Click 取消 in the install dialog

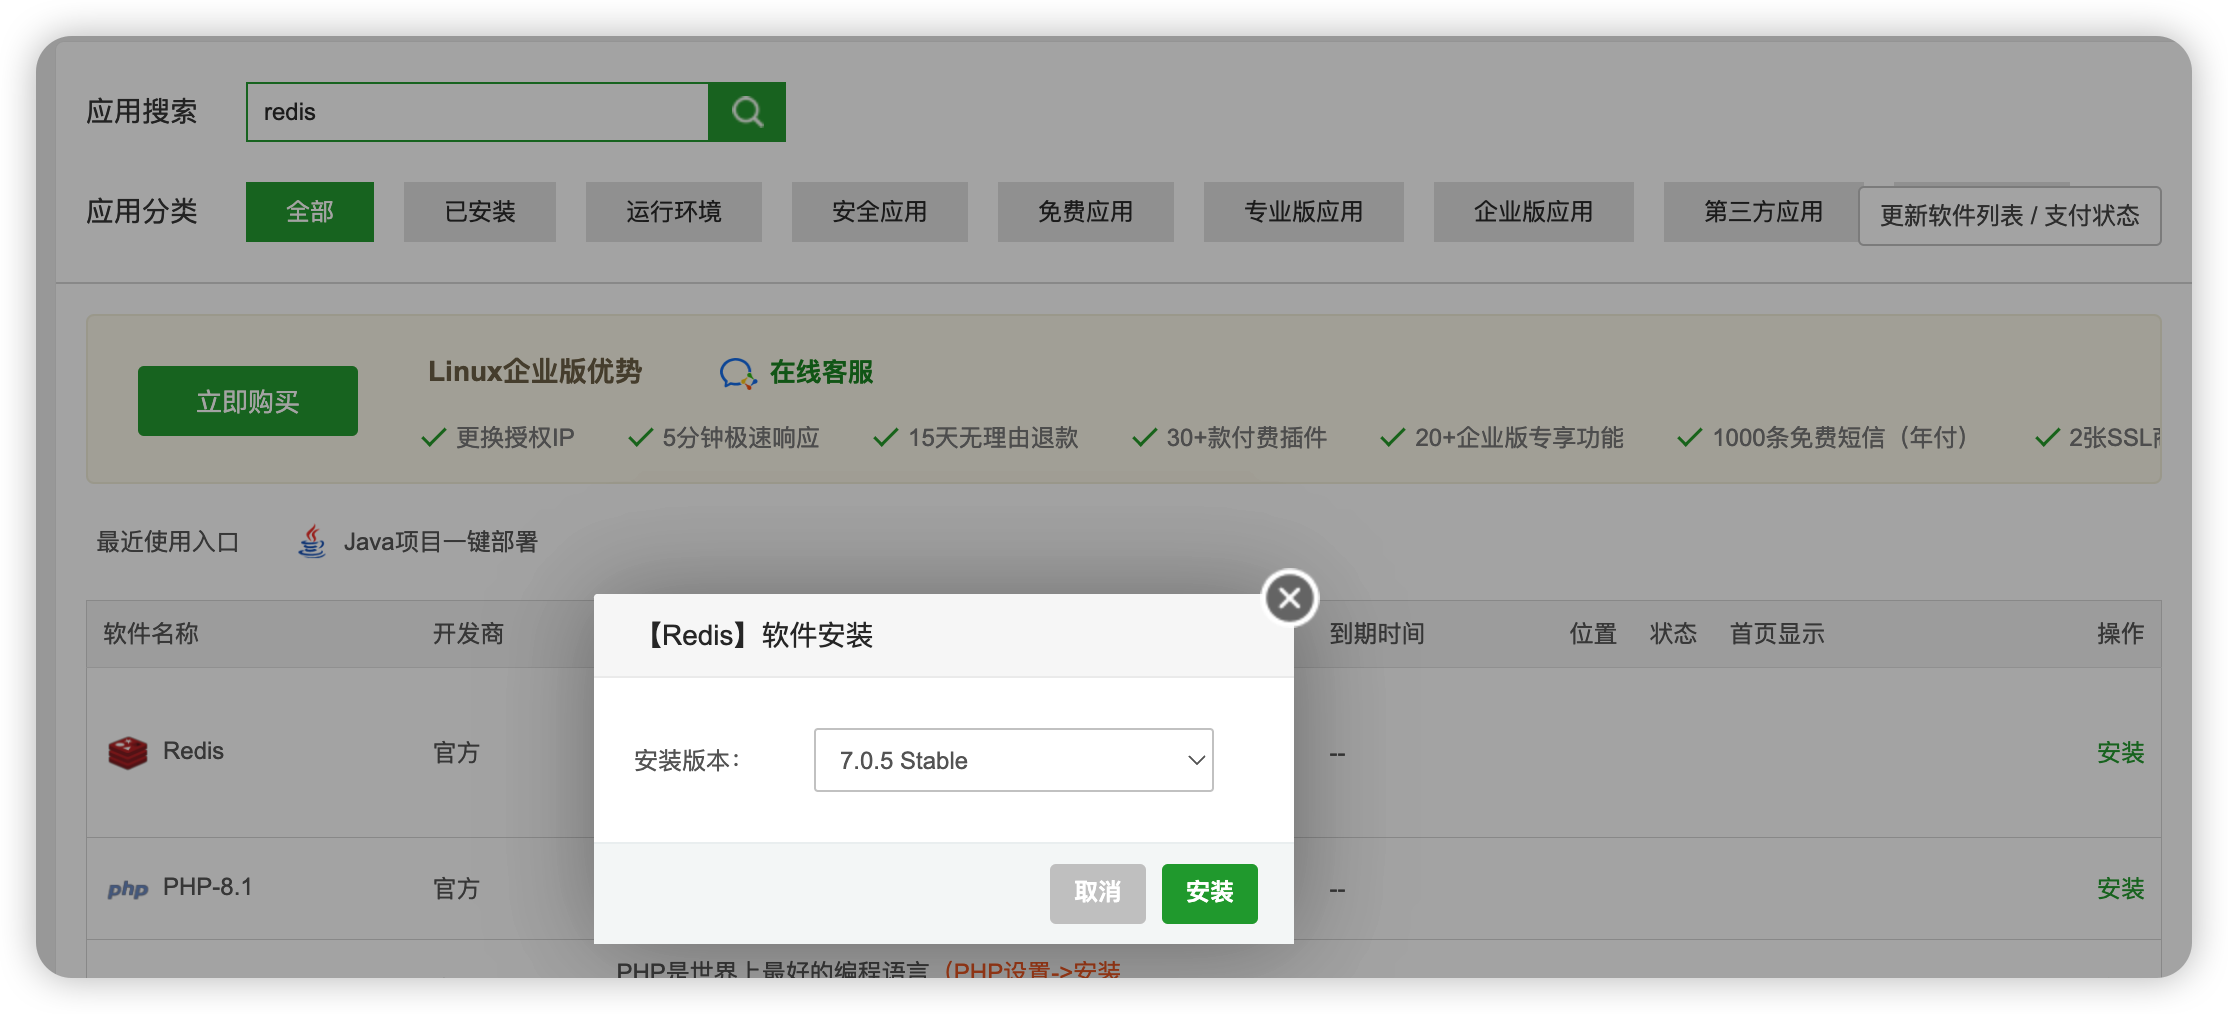[x=1098, y=893]
